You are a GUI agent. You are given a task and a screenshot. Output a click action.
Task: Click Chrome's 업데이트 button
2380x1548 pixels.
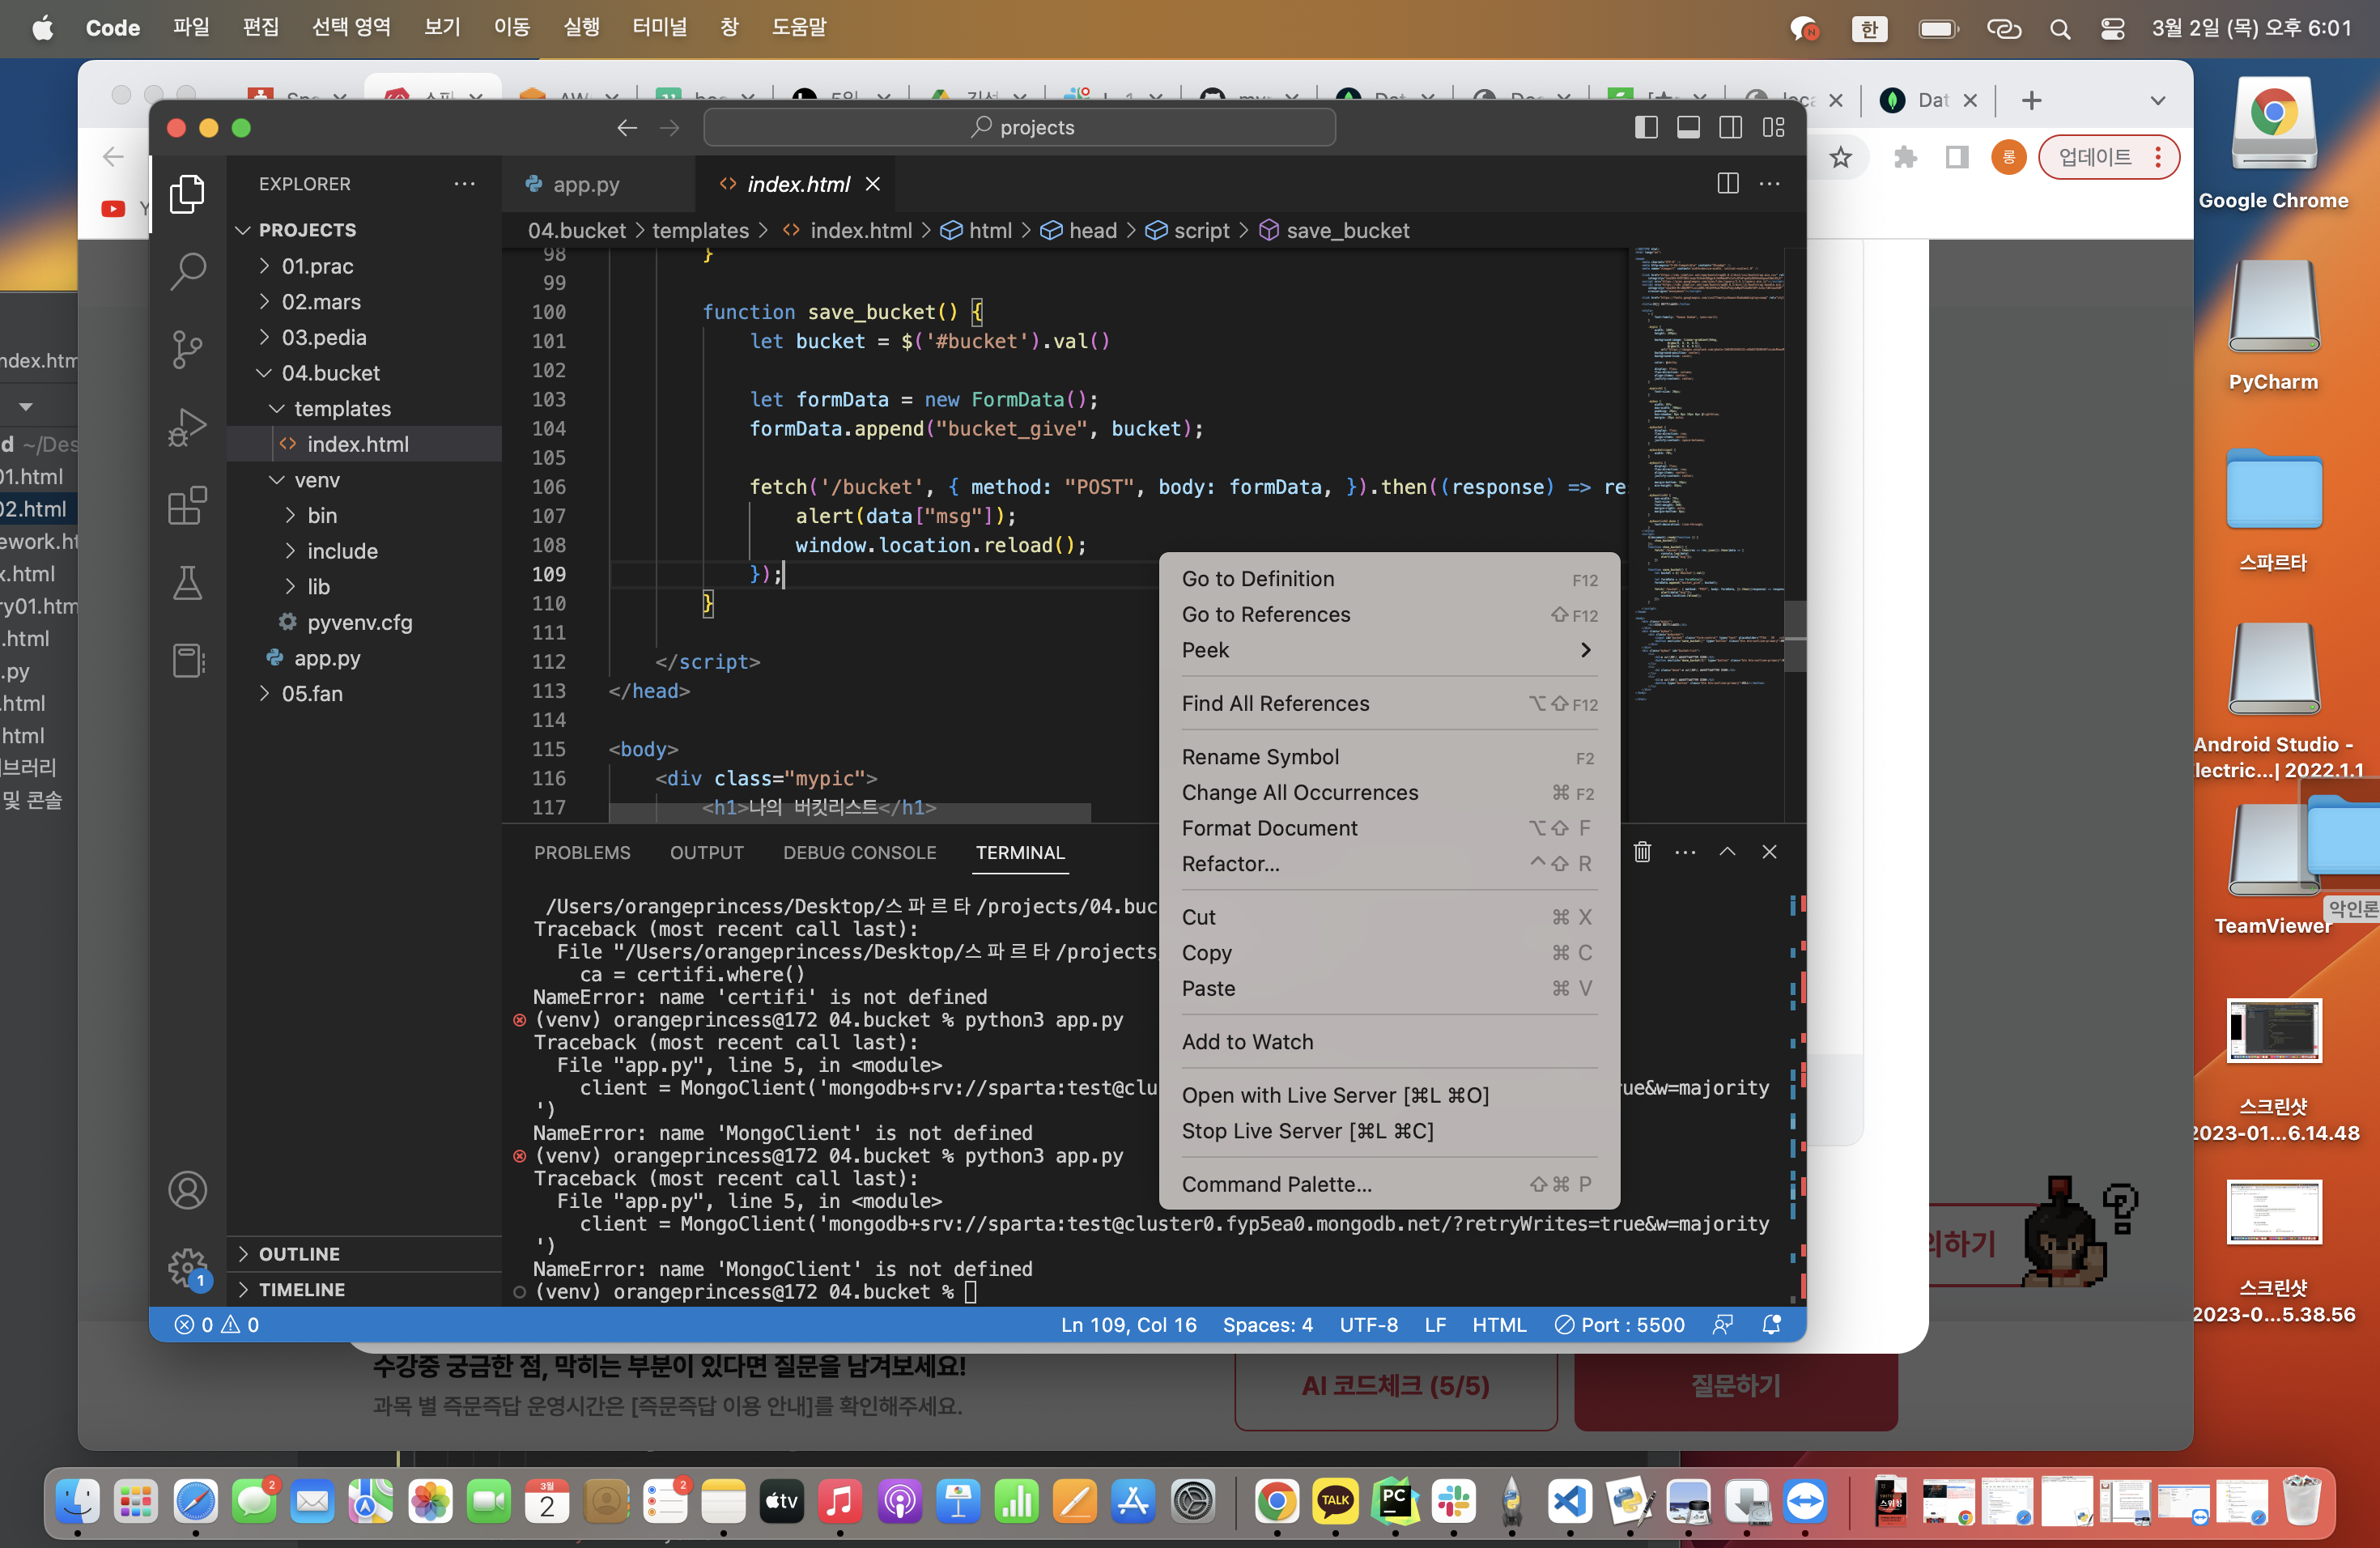click(x=2108, y=157)
